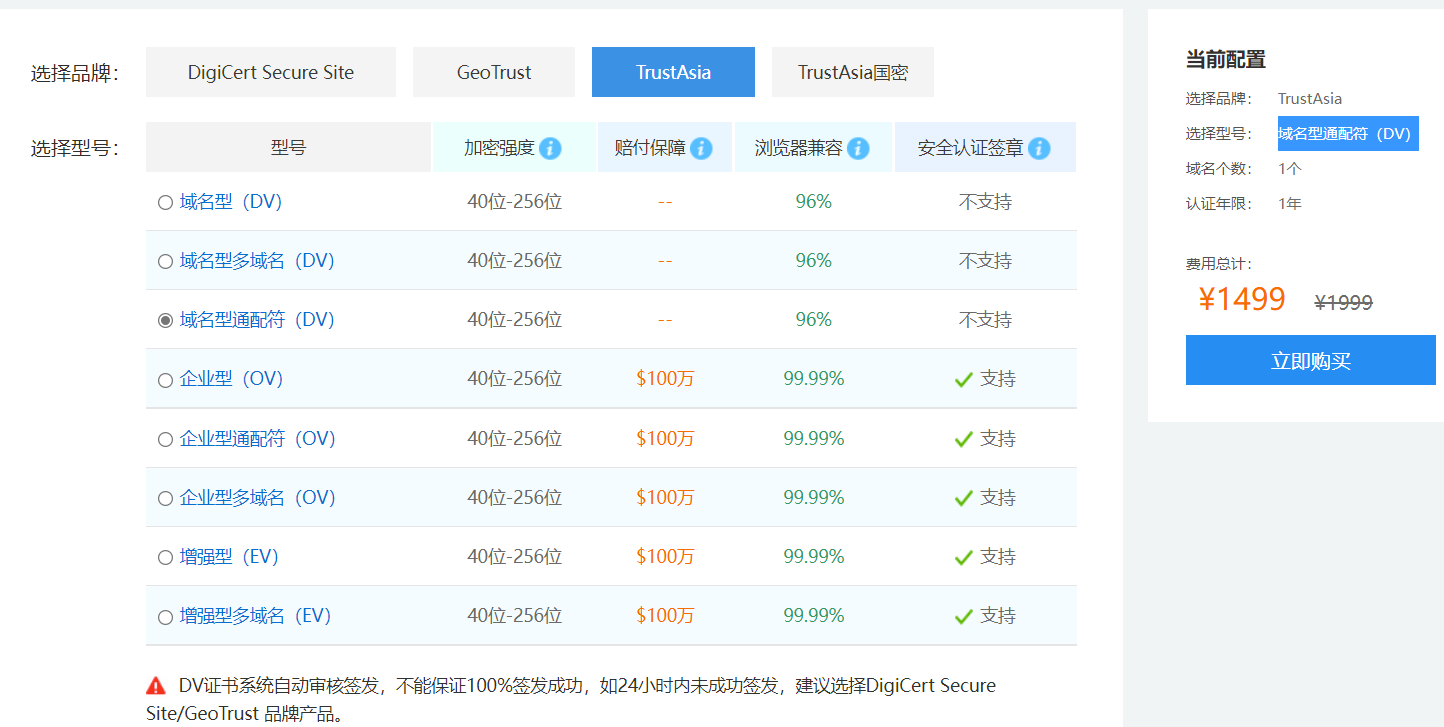
Task: Click the 1个 domain count value
Action: [1290, 169]
